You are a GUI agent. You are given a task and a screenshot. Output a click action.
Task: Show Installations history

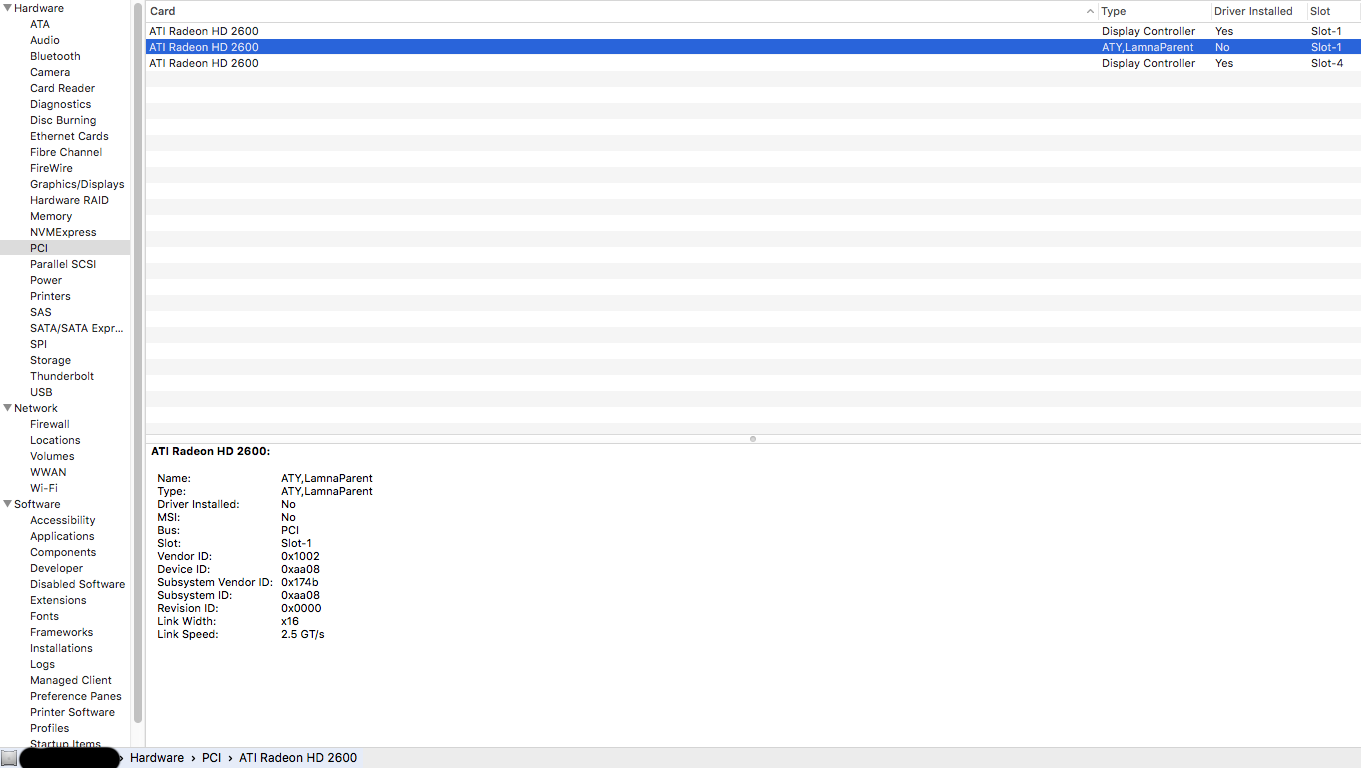(x=61, y=648)
